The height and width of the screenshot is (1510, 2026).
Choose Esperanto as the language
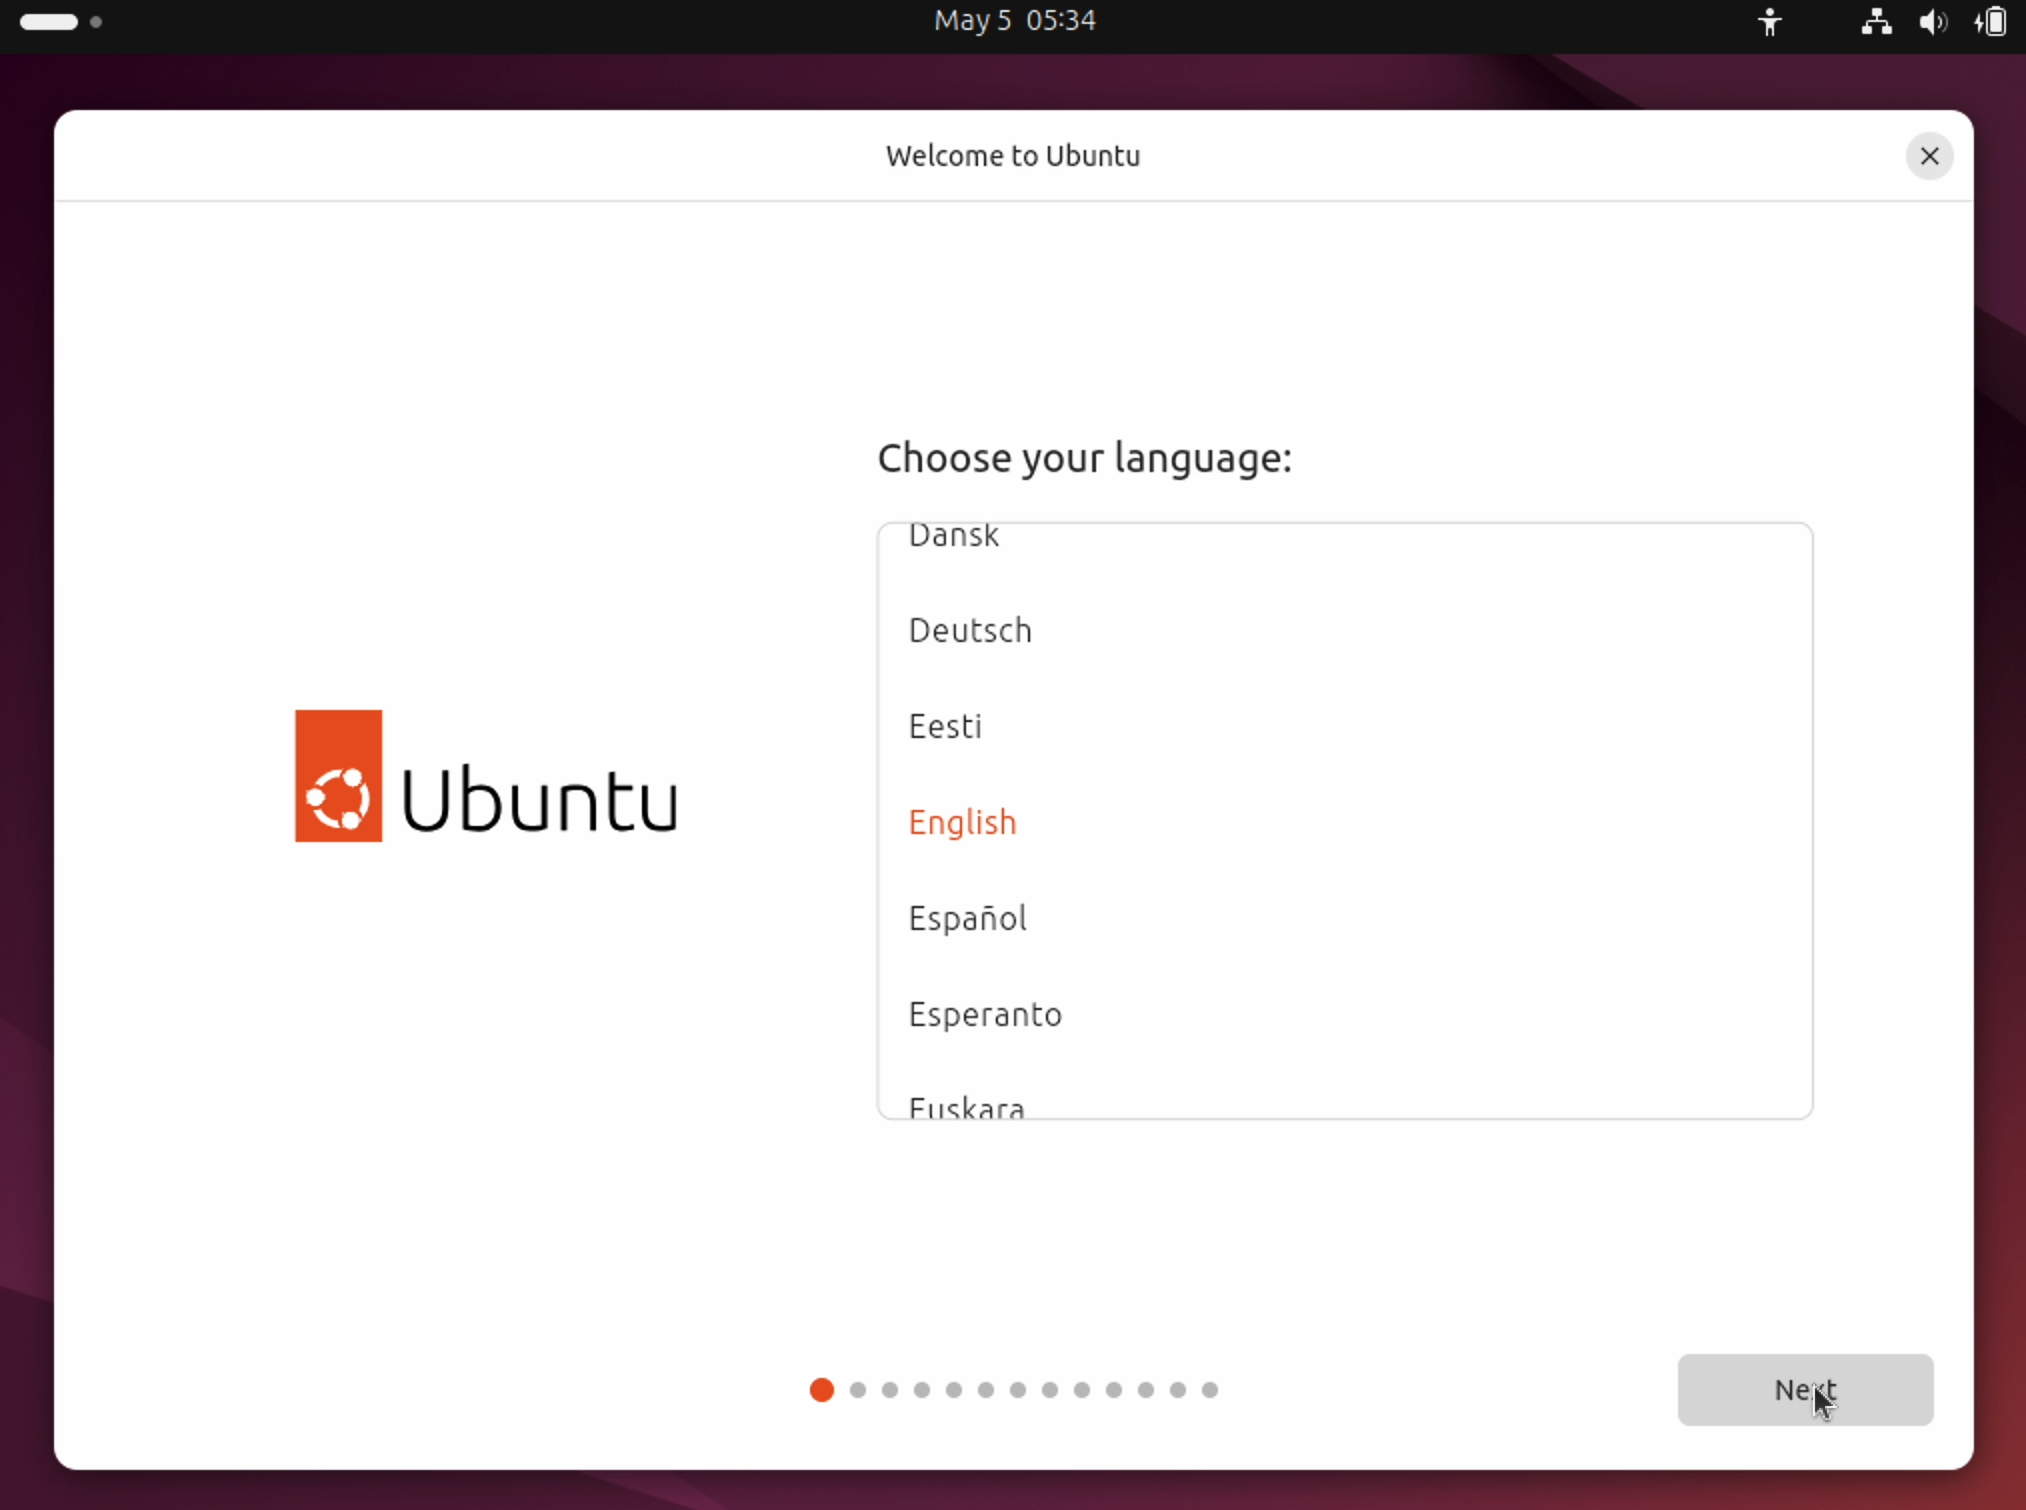click(x=985, y=1014)
